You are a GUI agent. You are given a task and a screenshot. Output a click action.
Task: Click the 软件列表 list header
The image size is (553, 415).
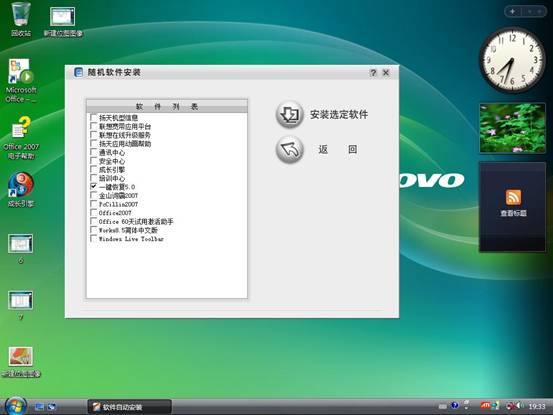pyautogui.click(x=167, y=106)
